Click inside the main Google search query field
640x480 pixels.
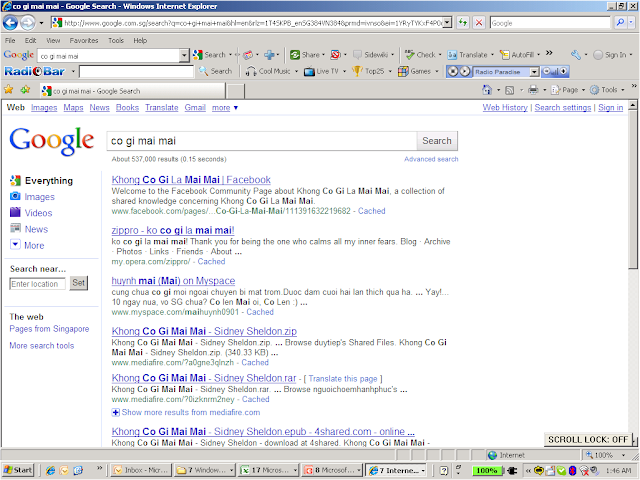262,141
